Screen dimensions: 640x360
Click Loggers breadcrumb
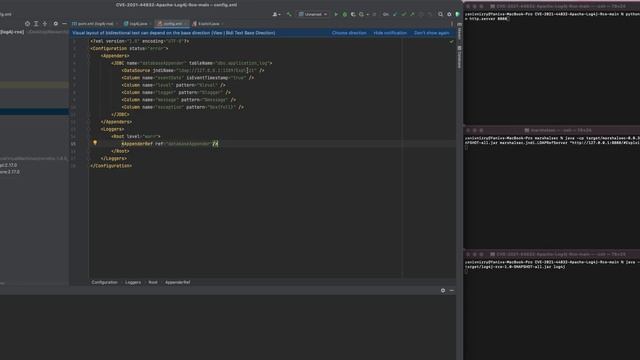pos(133,282)
